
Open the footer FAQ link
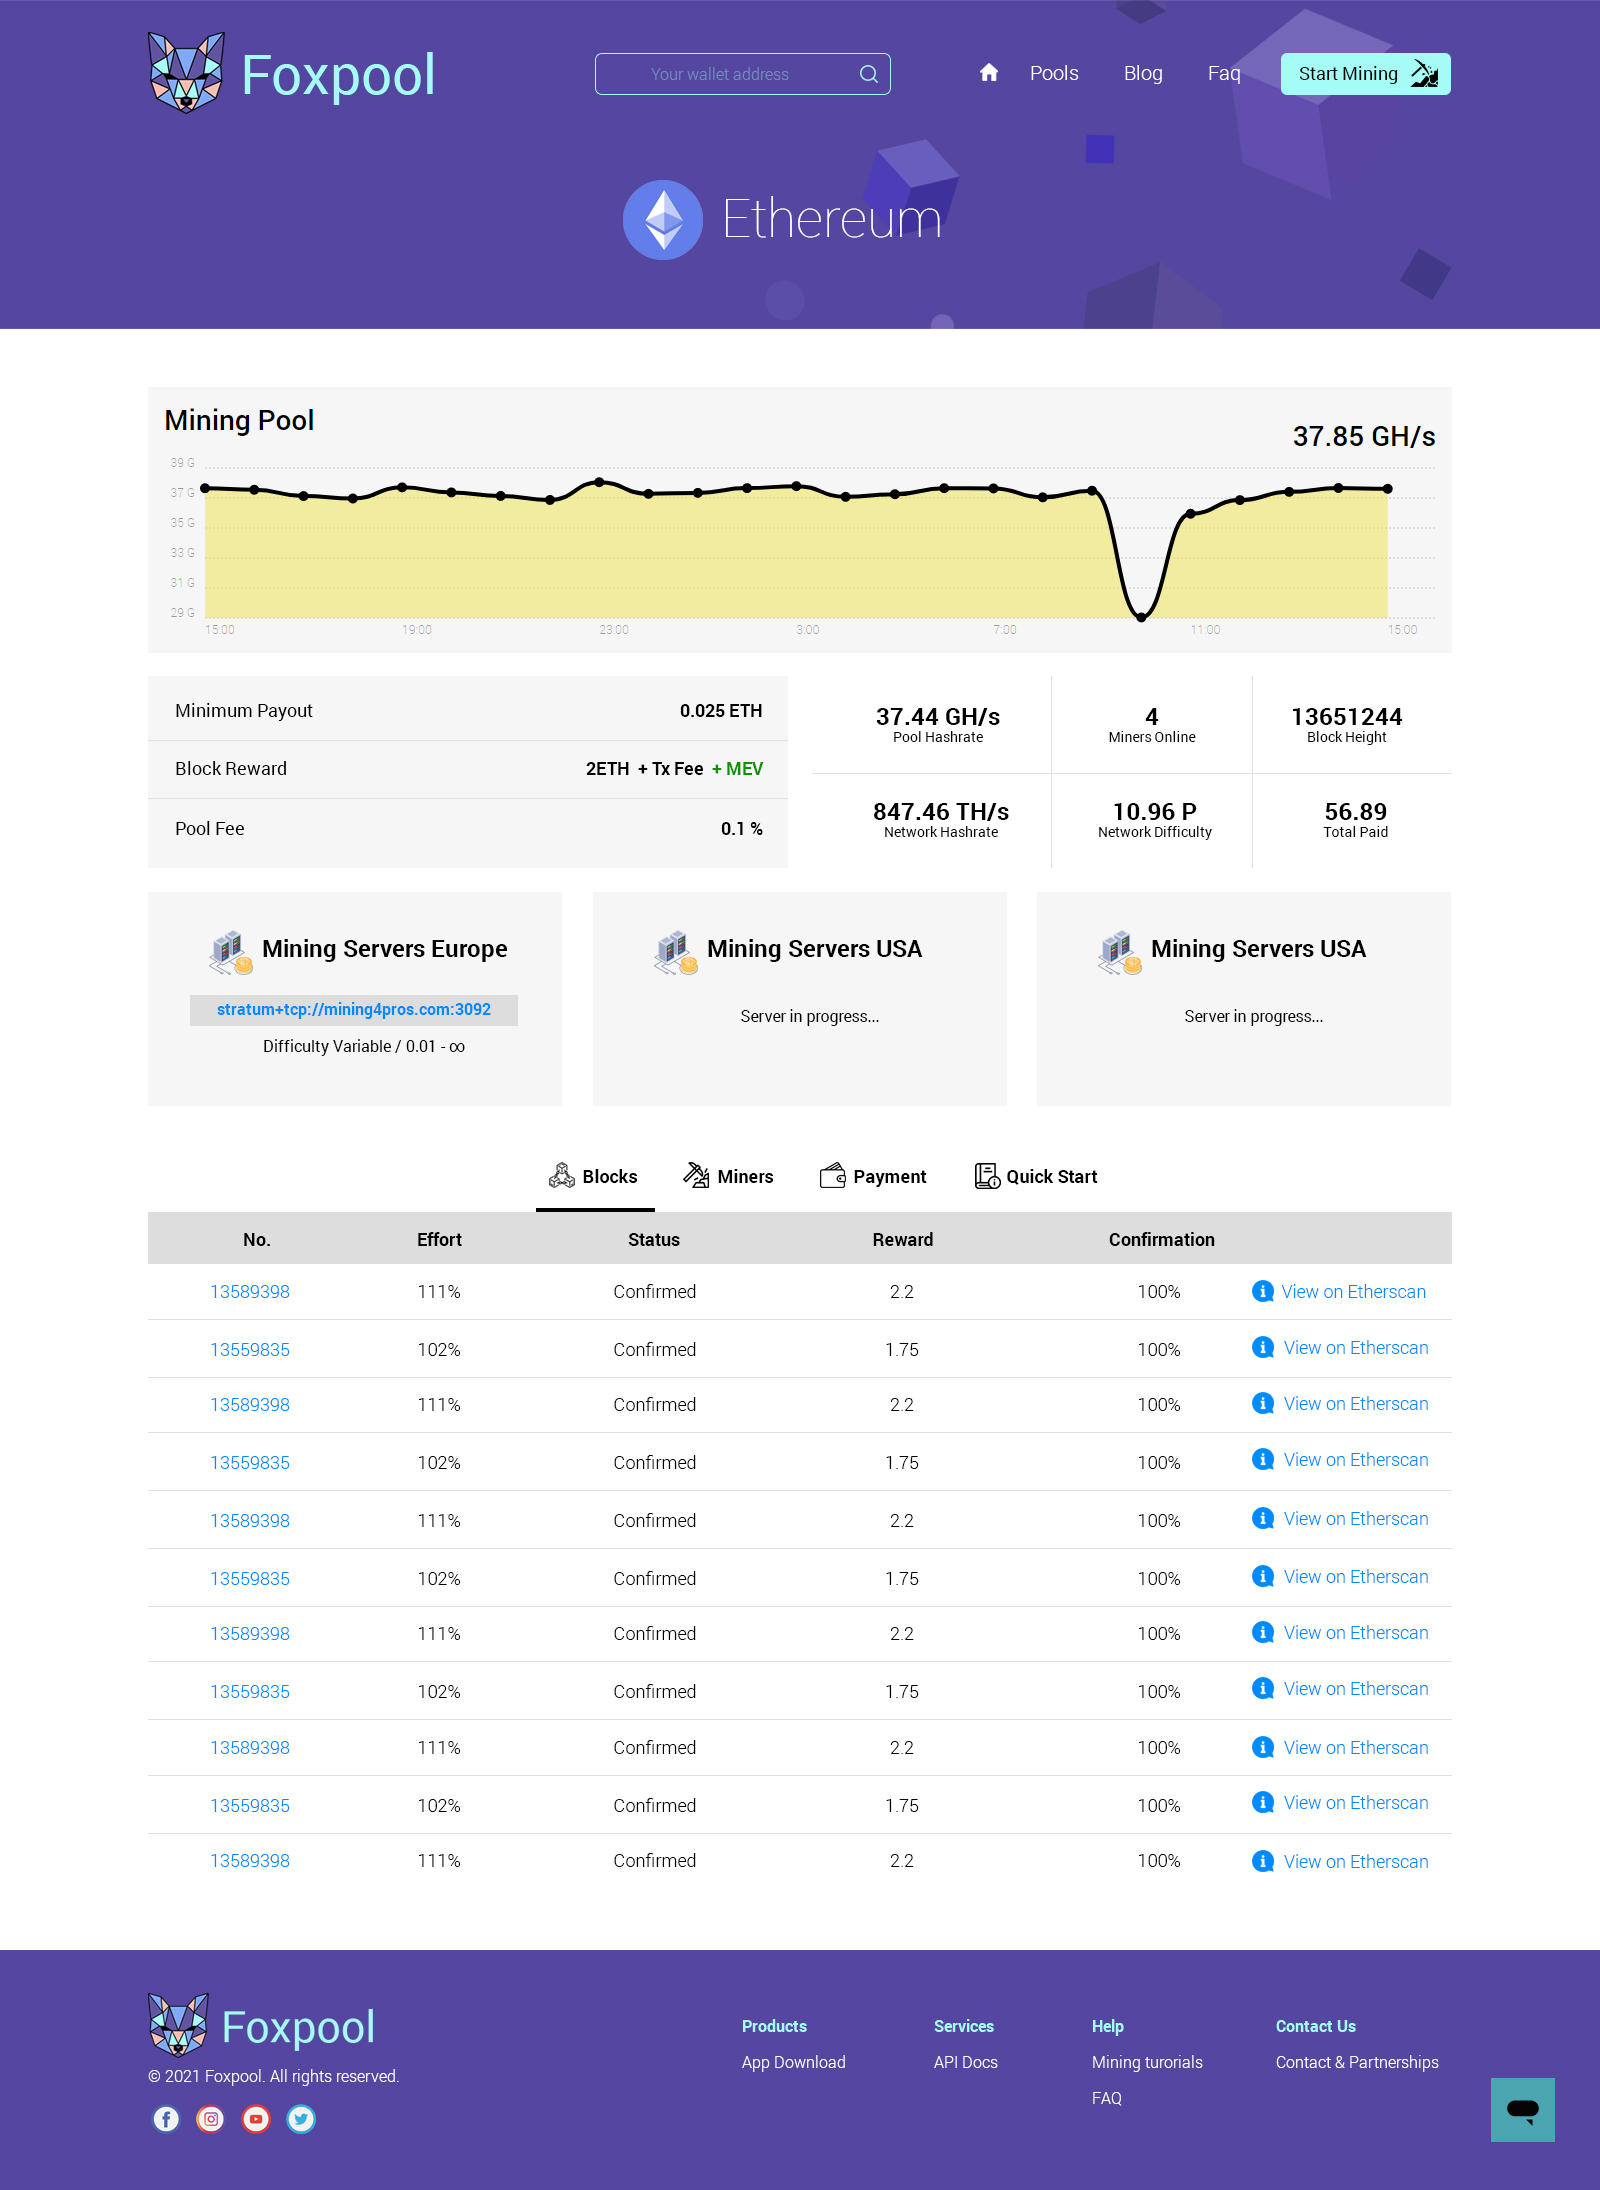1106,2098
